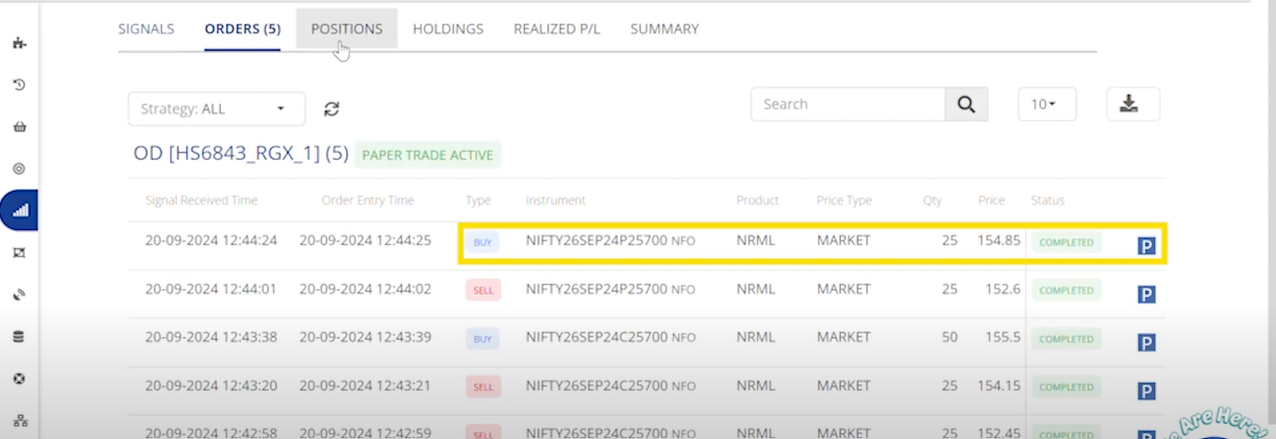Image resolution: width=1276 pixels, height=439 pixels.
Task: Click the shopping basket sidebar icon
Action: click(18, 127)
